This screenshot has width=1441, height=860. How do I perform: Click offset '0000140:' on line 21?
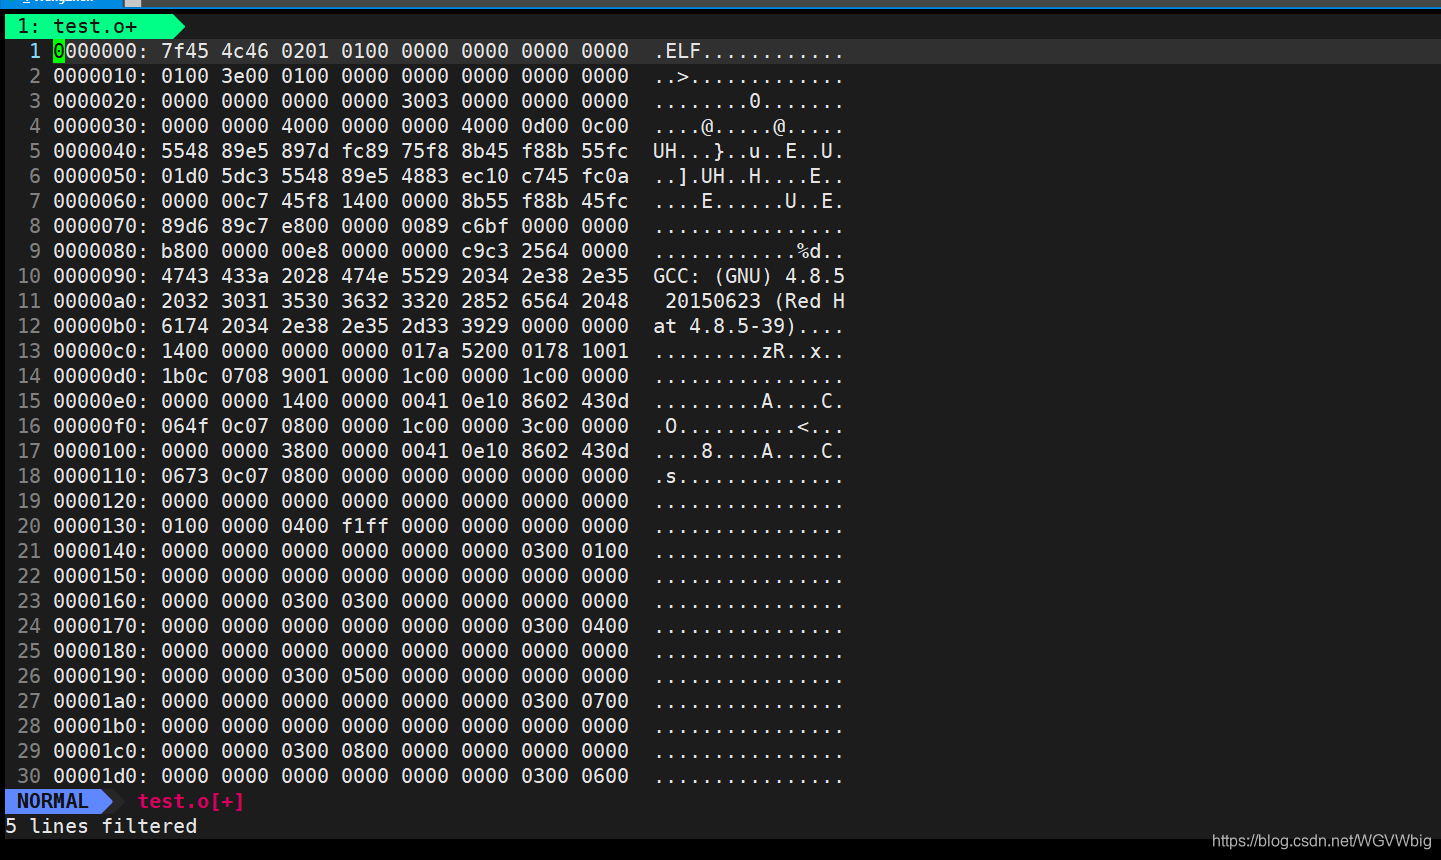tap(101, 551)
